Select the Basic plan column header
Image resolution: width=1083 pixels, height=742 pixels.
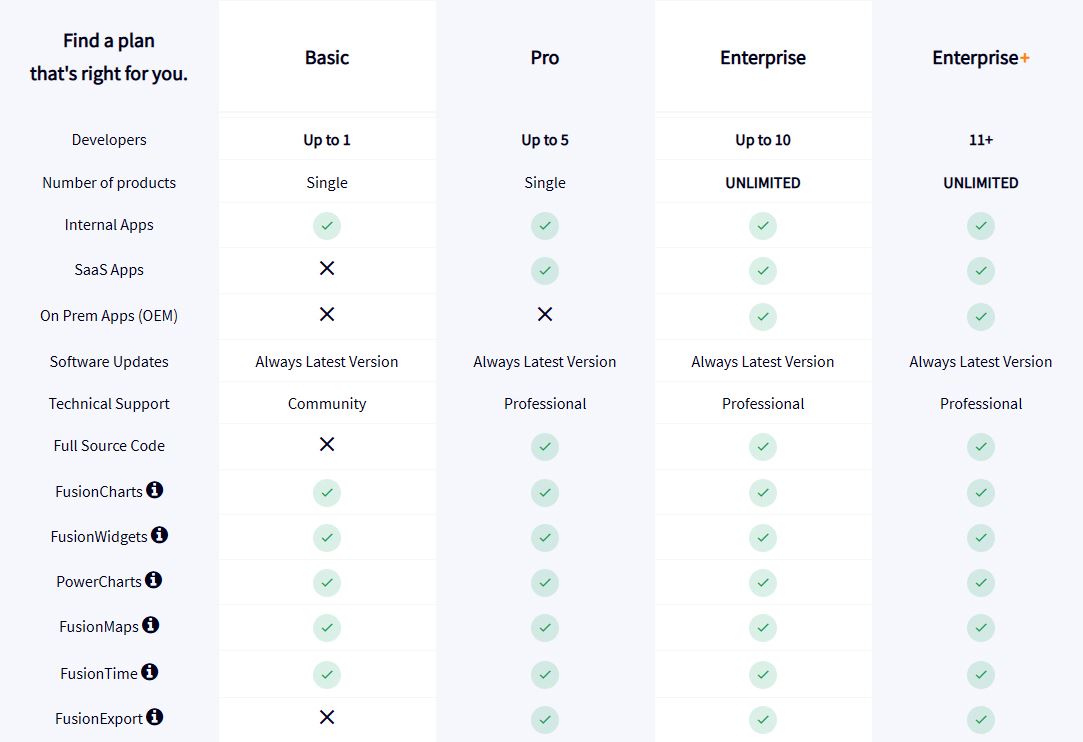(x=327, y=57)
